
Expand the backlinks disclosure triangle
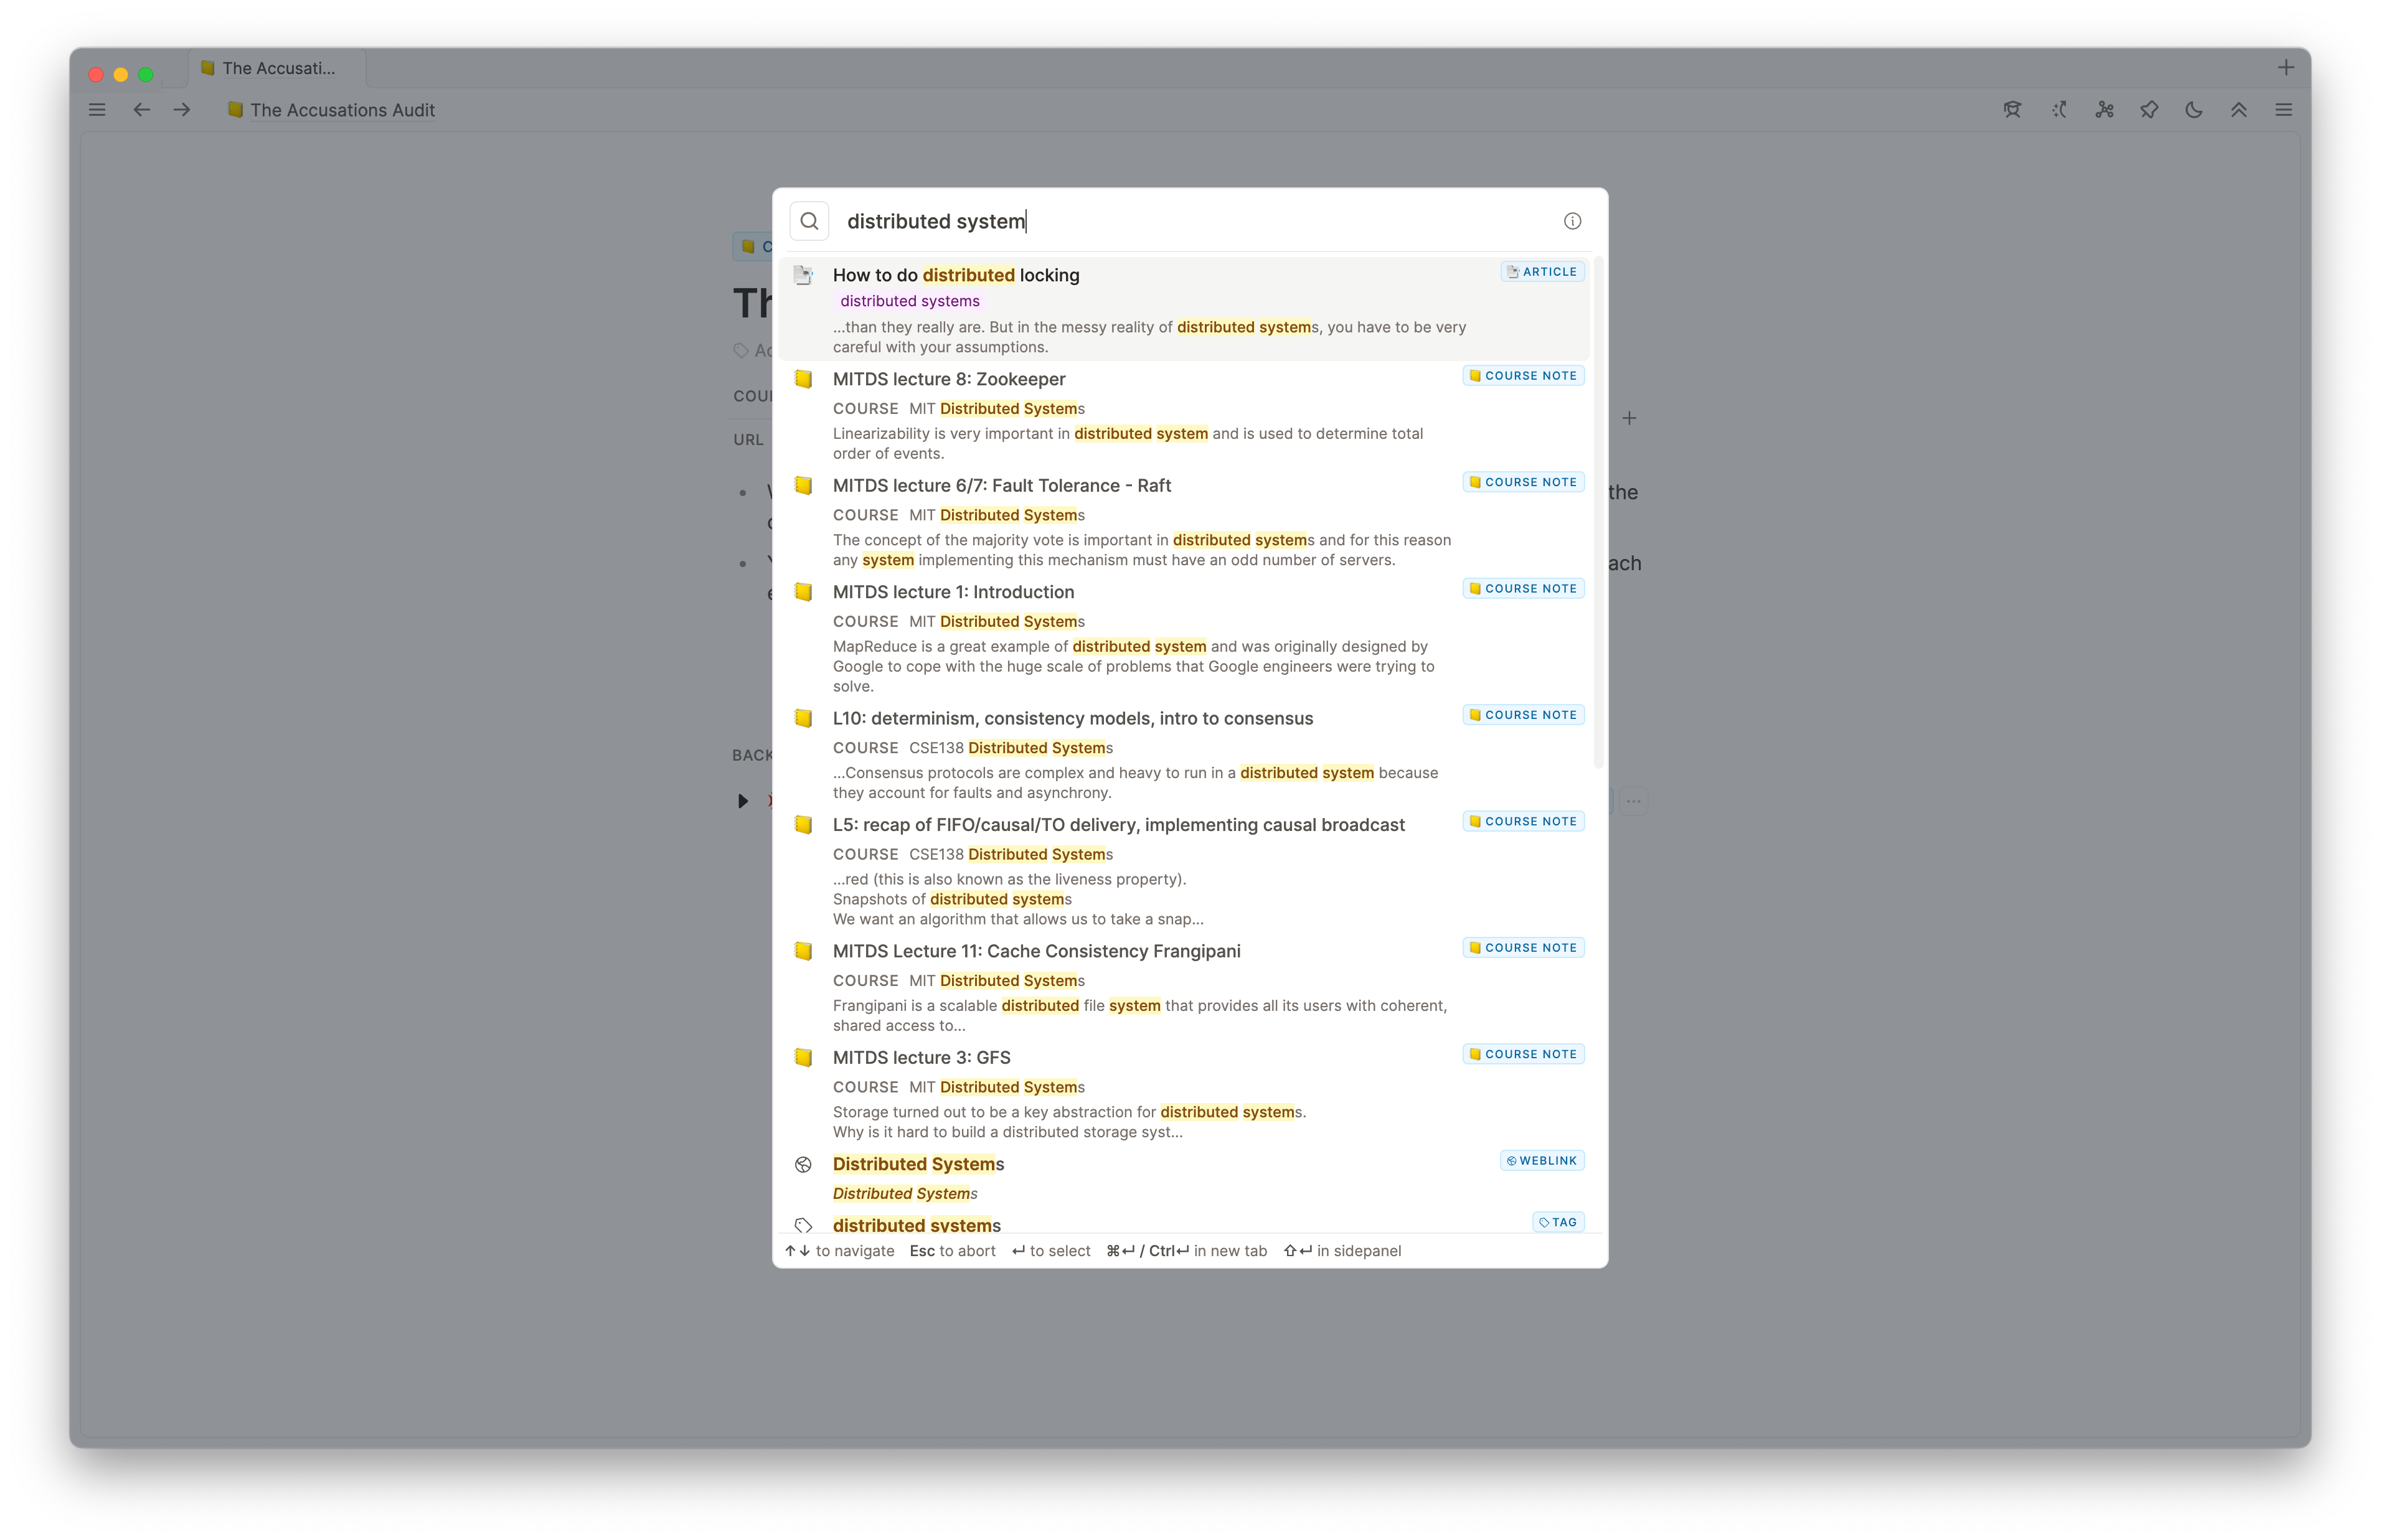[743, 801]
